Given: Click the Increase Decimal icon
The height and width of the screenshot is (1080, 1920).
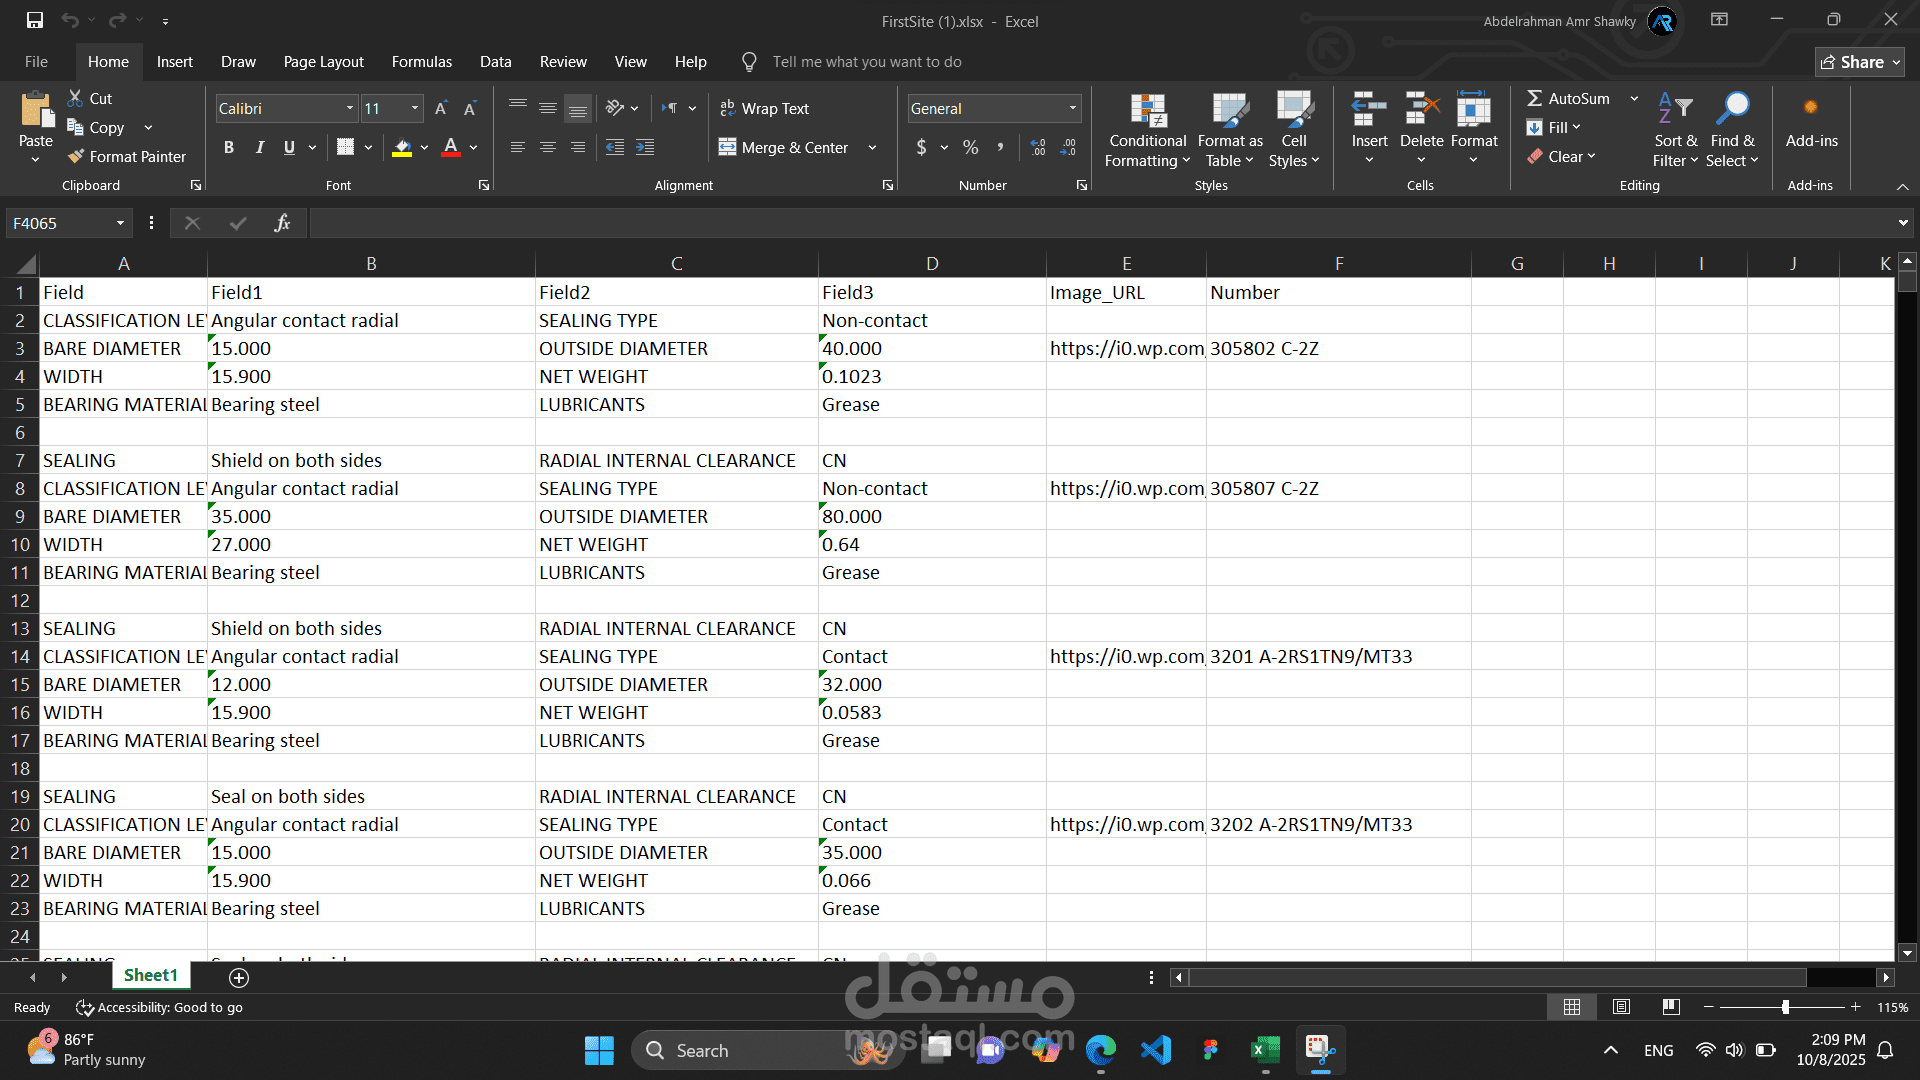Looking at the screenshot, I should tap(1038, 147).
